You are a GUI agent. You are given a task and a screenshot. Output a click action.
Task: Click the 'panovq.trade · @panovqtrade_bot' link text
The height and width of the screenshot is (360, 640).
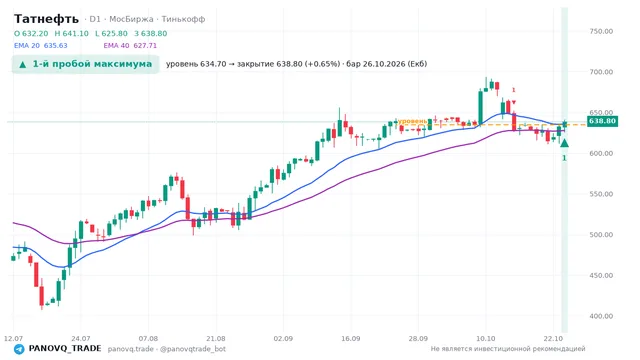pyautogui.click(x=167, y=349)
